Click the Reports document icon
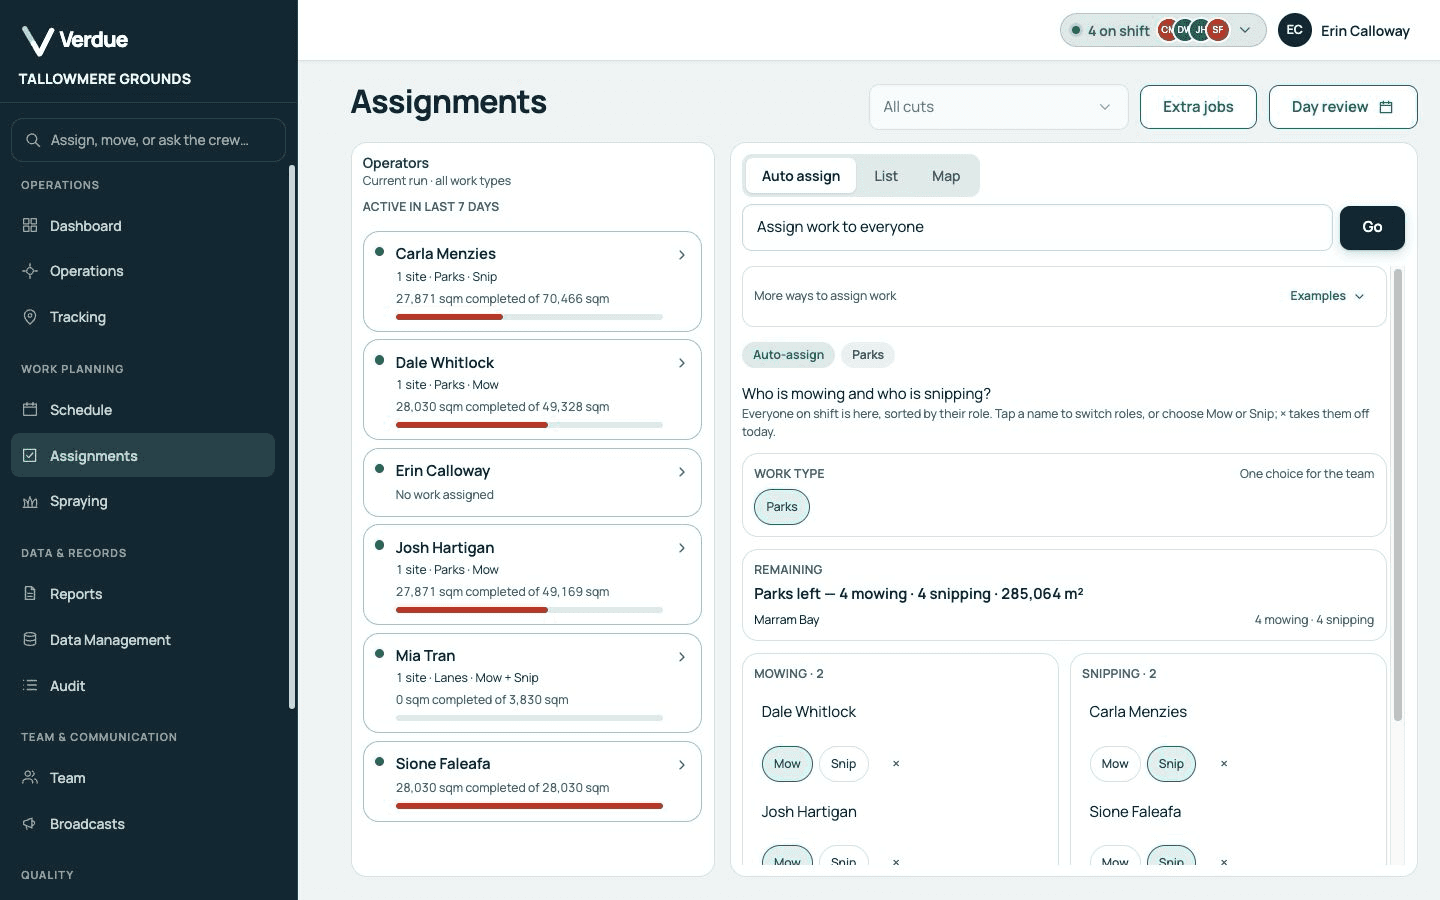Screen dimensions: 1440x900 (x=30, y=593)
